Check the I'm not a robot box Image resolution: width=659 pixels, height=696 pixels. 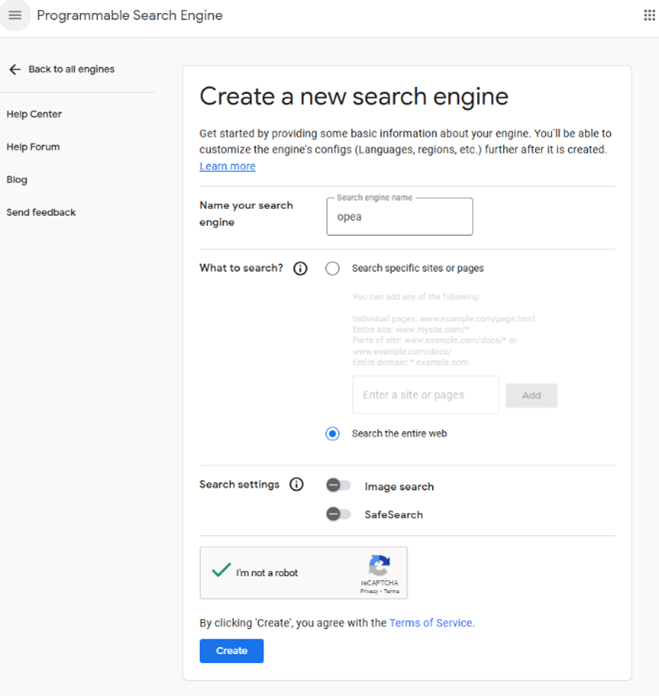221,572
